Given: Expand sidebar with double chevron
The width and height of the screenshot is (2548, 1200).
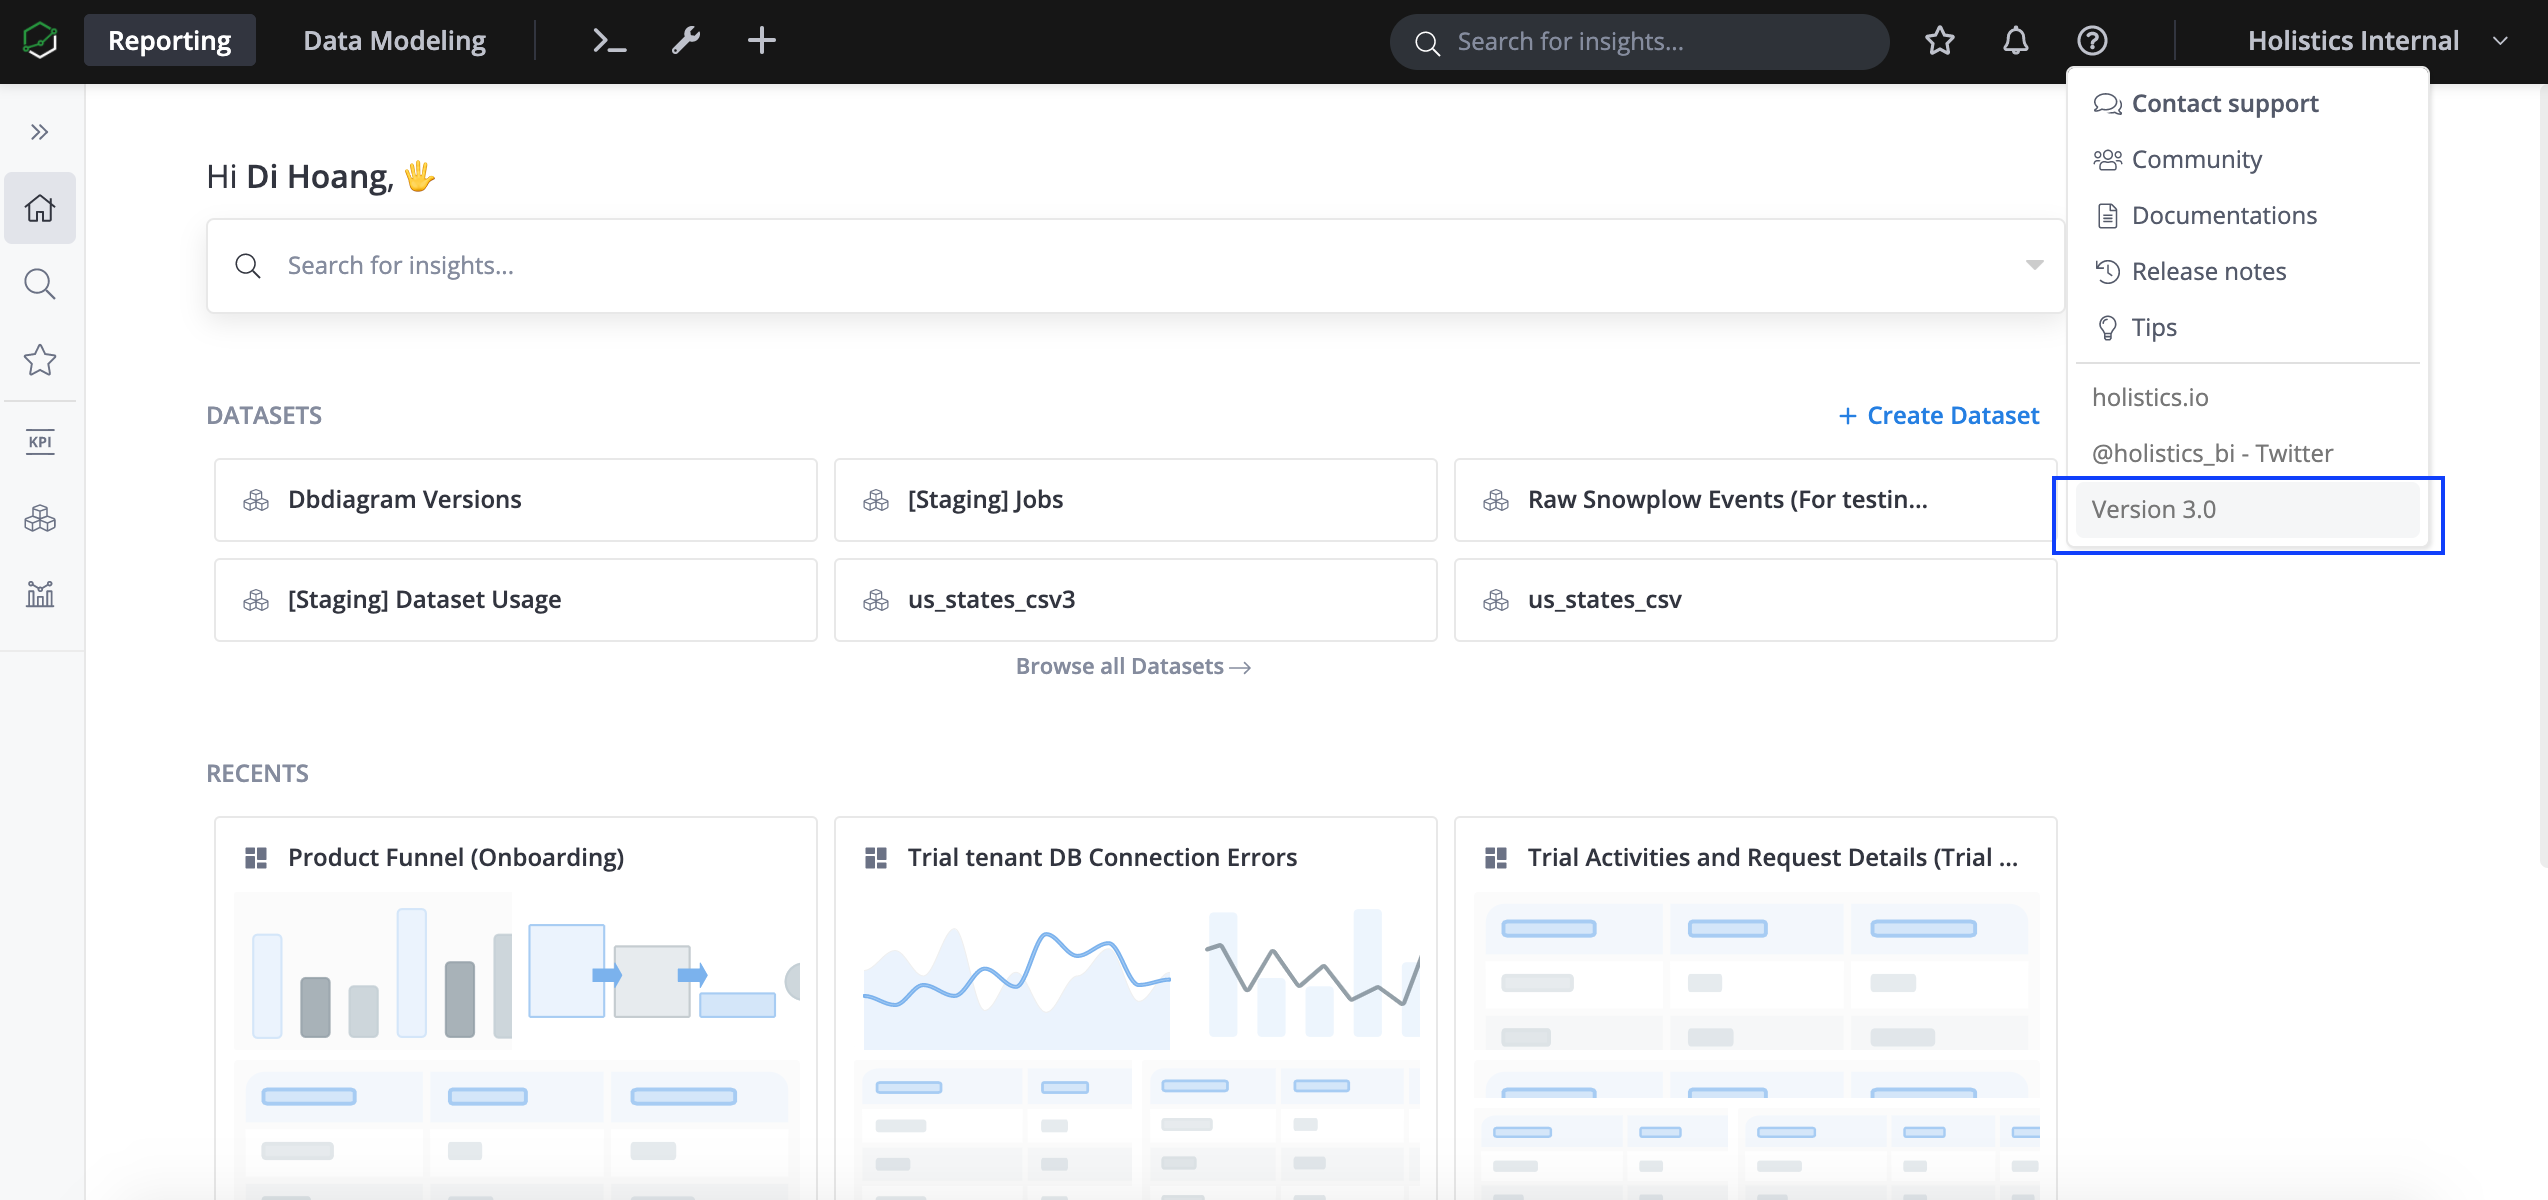Looking at the screenshot, I should [x=40, y=132].
